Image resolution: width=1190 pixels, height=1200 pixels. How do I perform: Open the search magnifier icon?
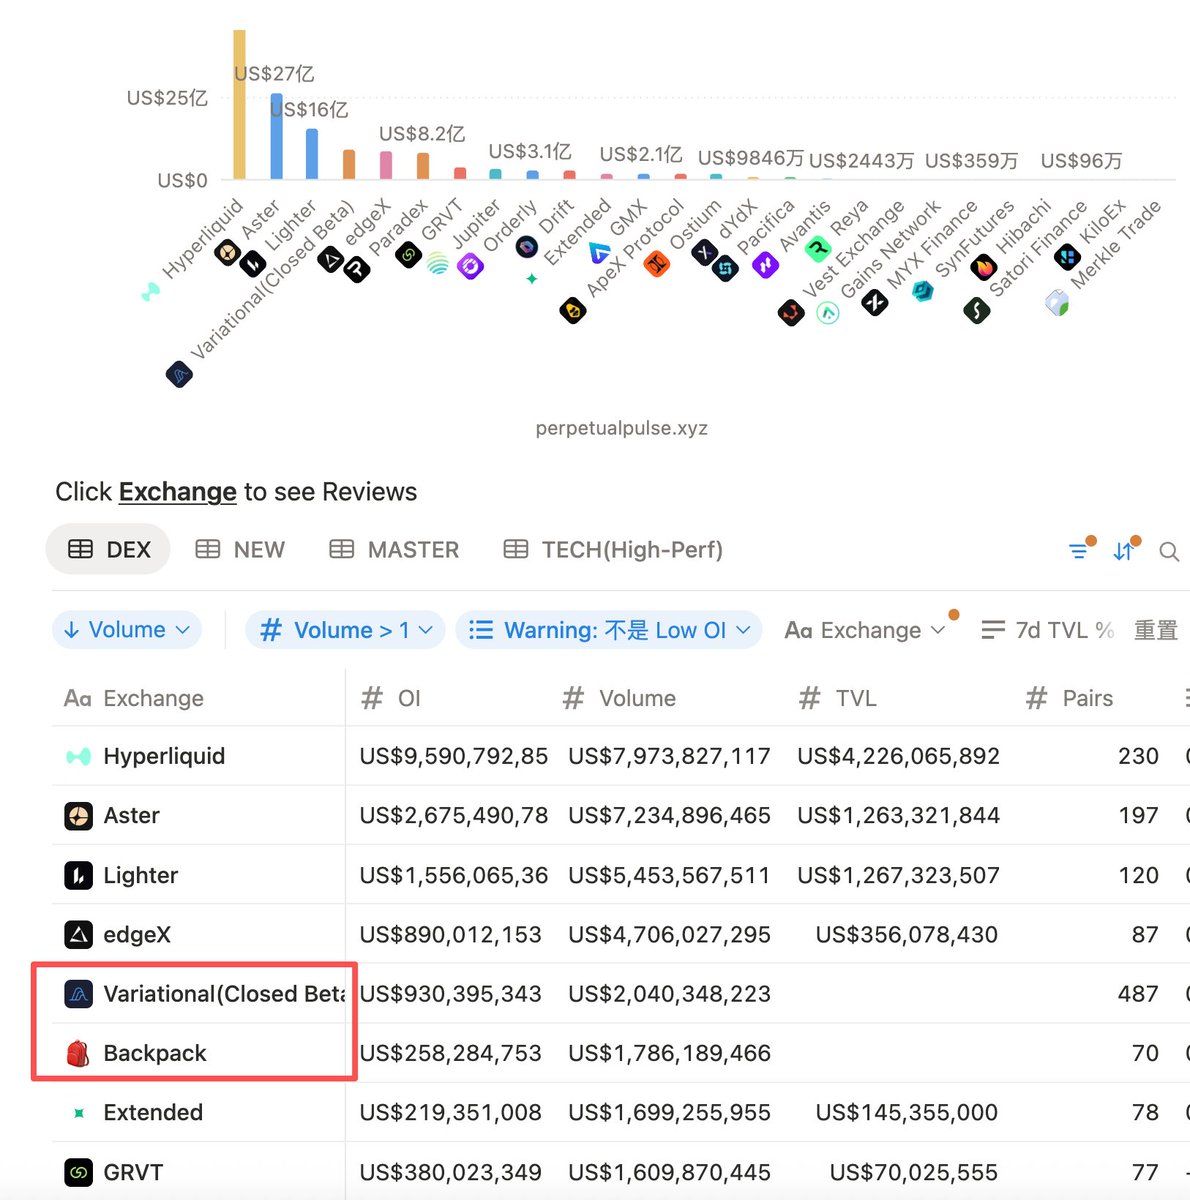[x=1168, y=551]
